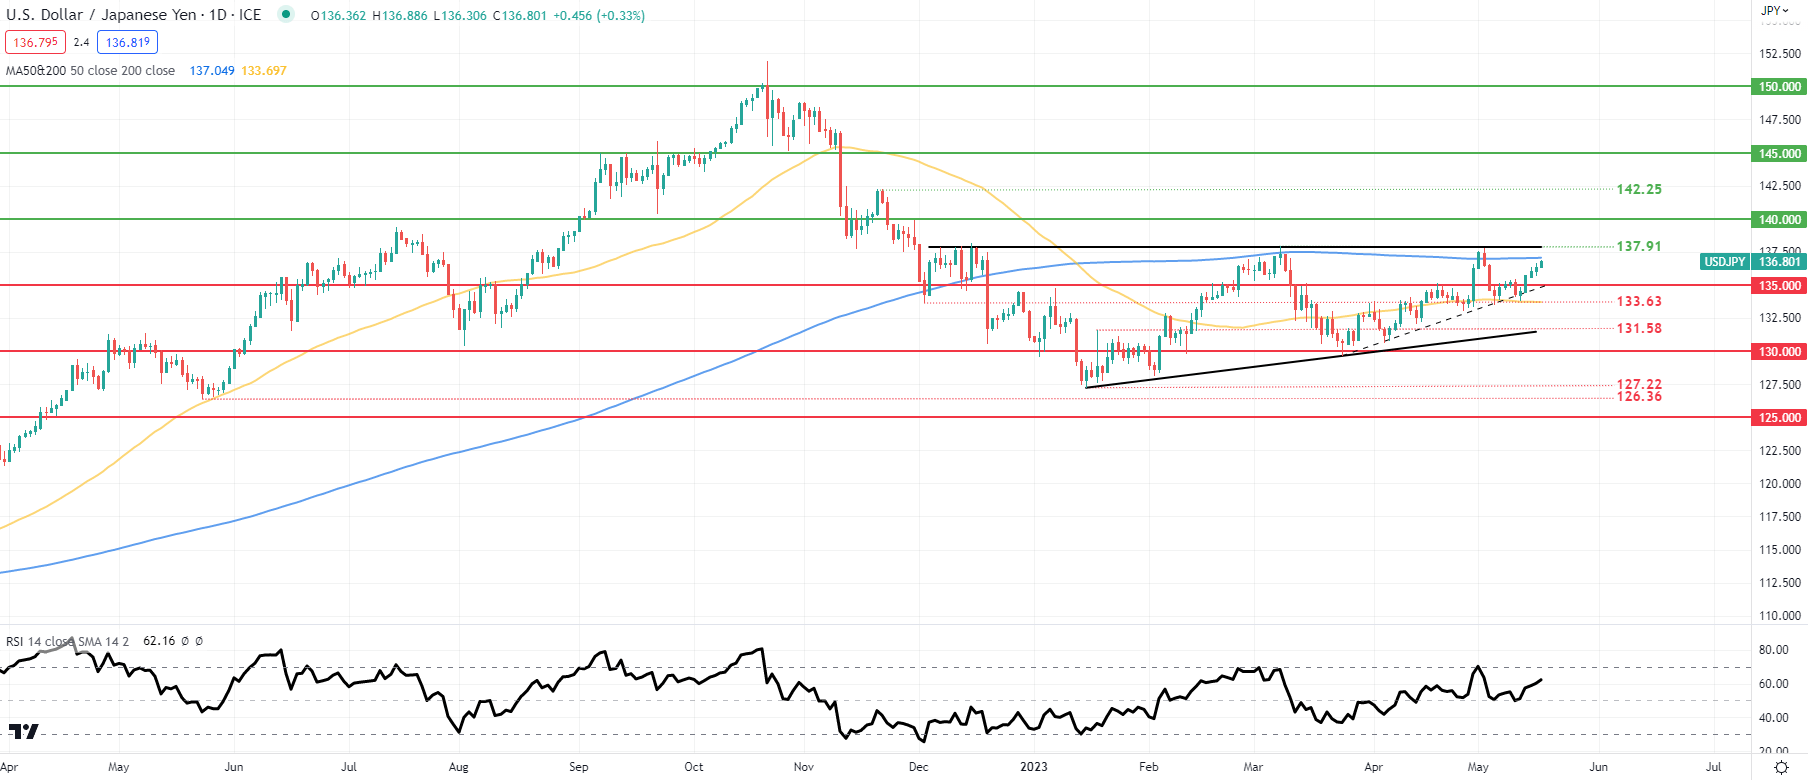Image resolution: width=1808 pixels, height=780 pixels.
Task: Click the green market status dot
Action: [x=286, y=15]
